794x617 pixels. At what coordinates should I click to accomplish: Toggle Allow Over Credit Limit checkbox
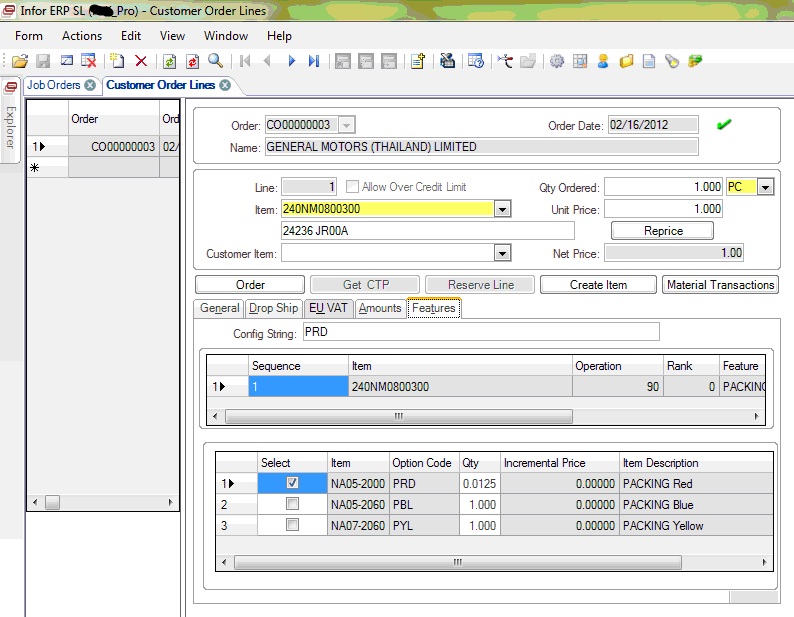(352, 186)
